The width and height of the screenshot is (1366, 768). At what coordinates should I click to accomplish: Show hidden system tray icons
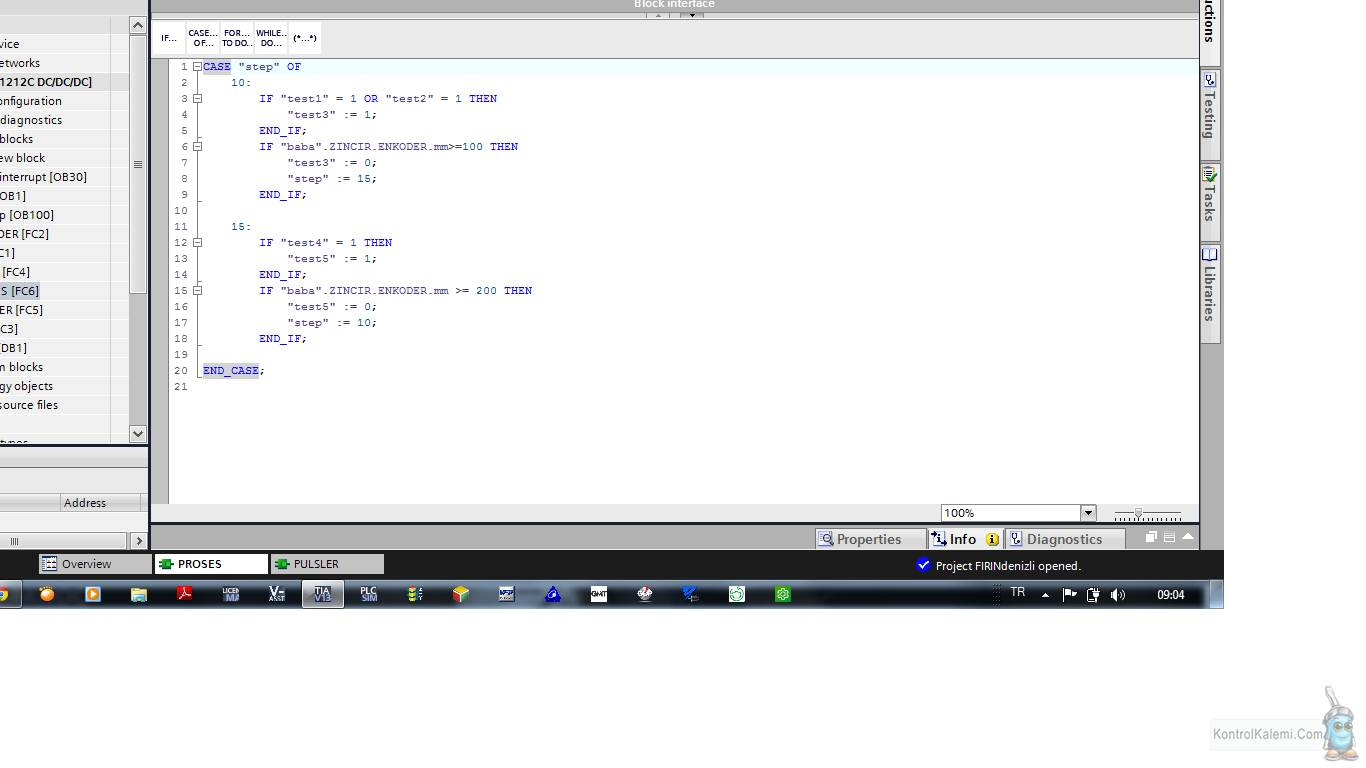(1045, 595)
